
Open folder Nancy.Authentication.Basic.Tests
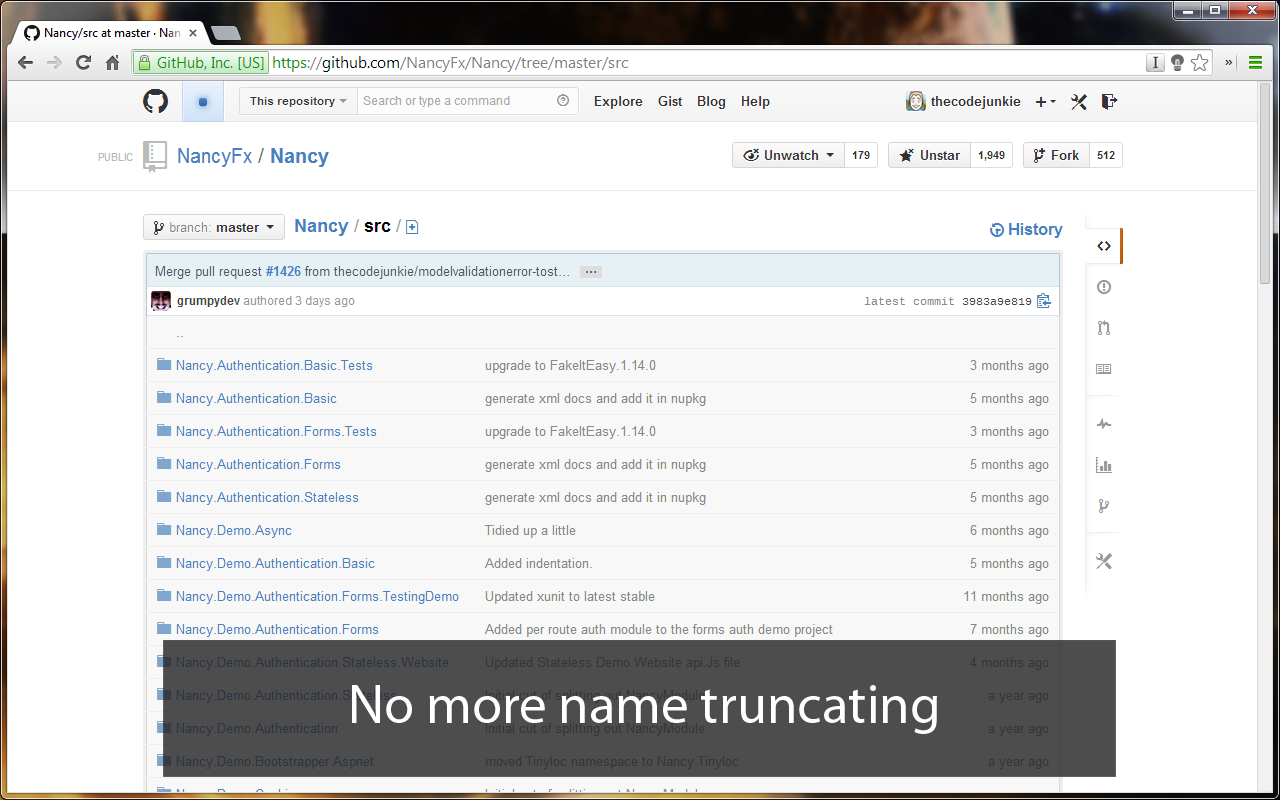point(274,365)
